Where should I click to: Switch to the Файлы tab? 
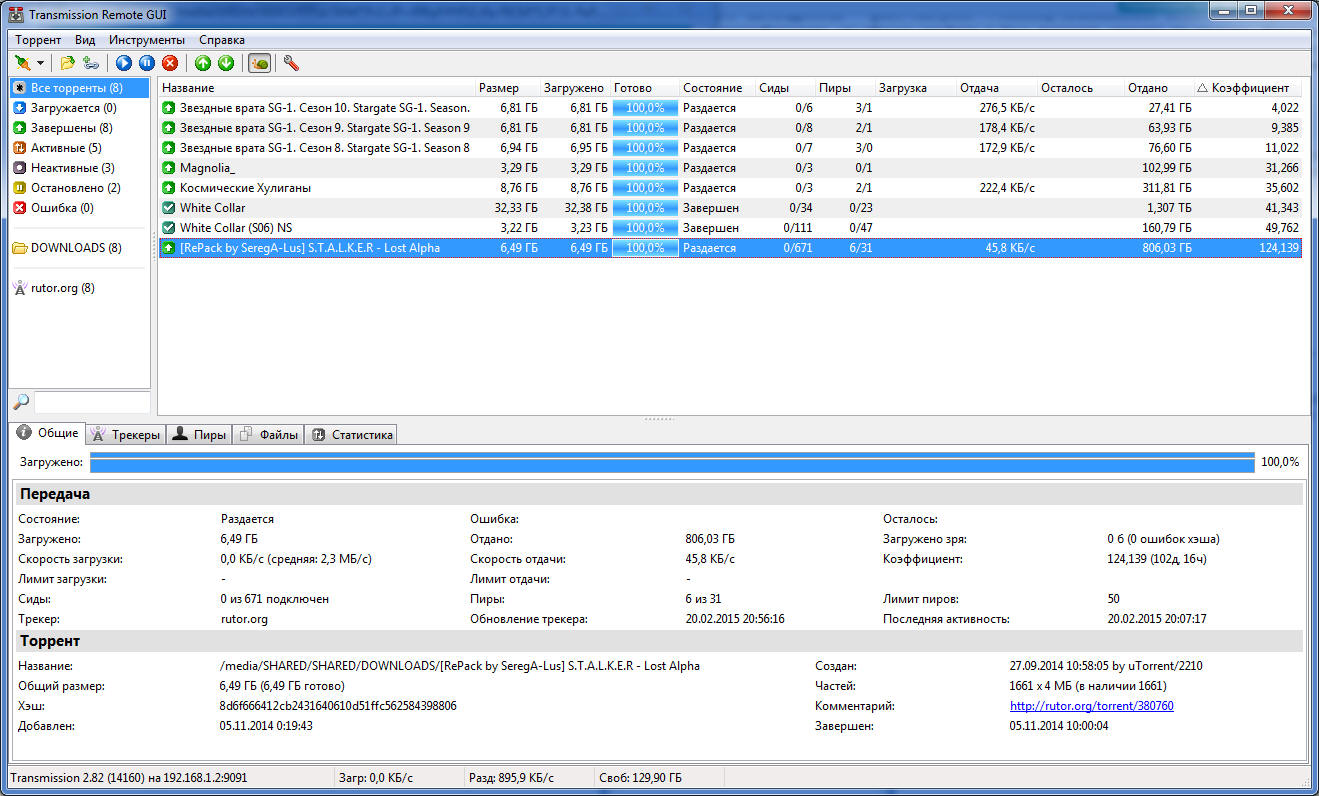pos(268,434)
